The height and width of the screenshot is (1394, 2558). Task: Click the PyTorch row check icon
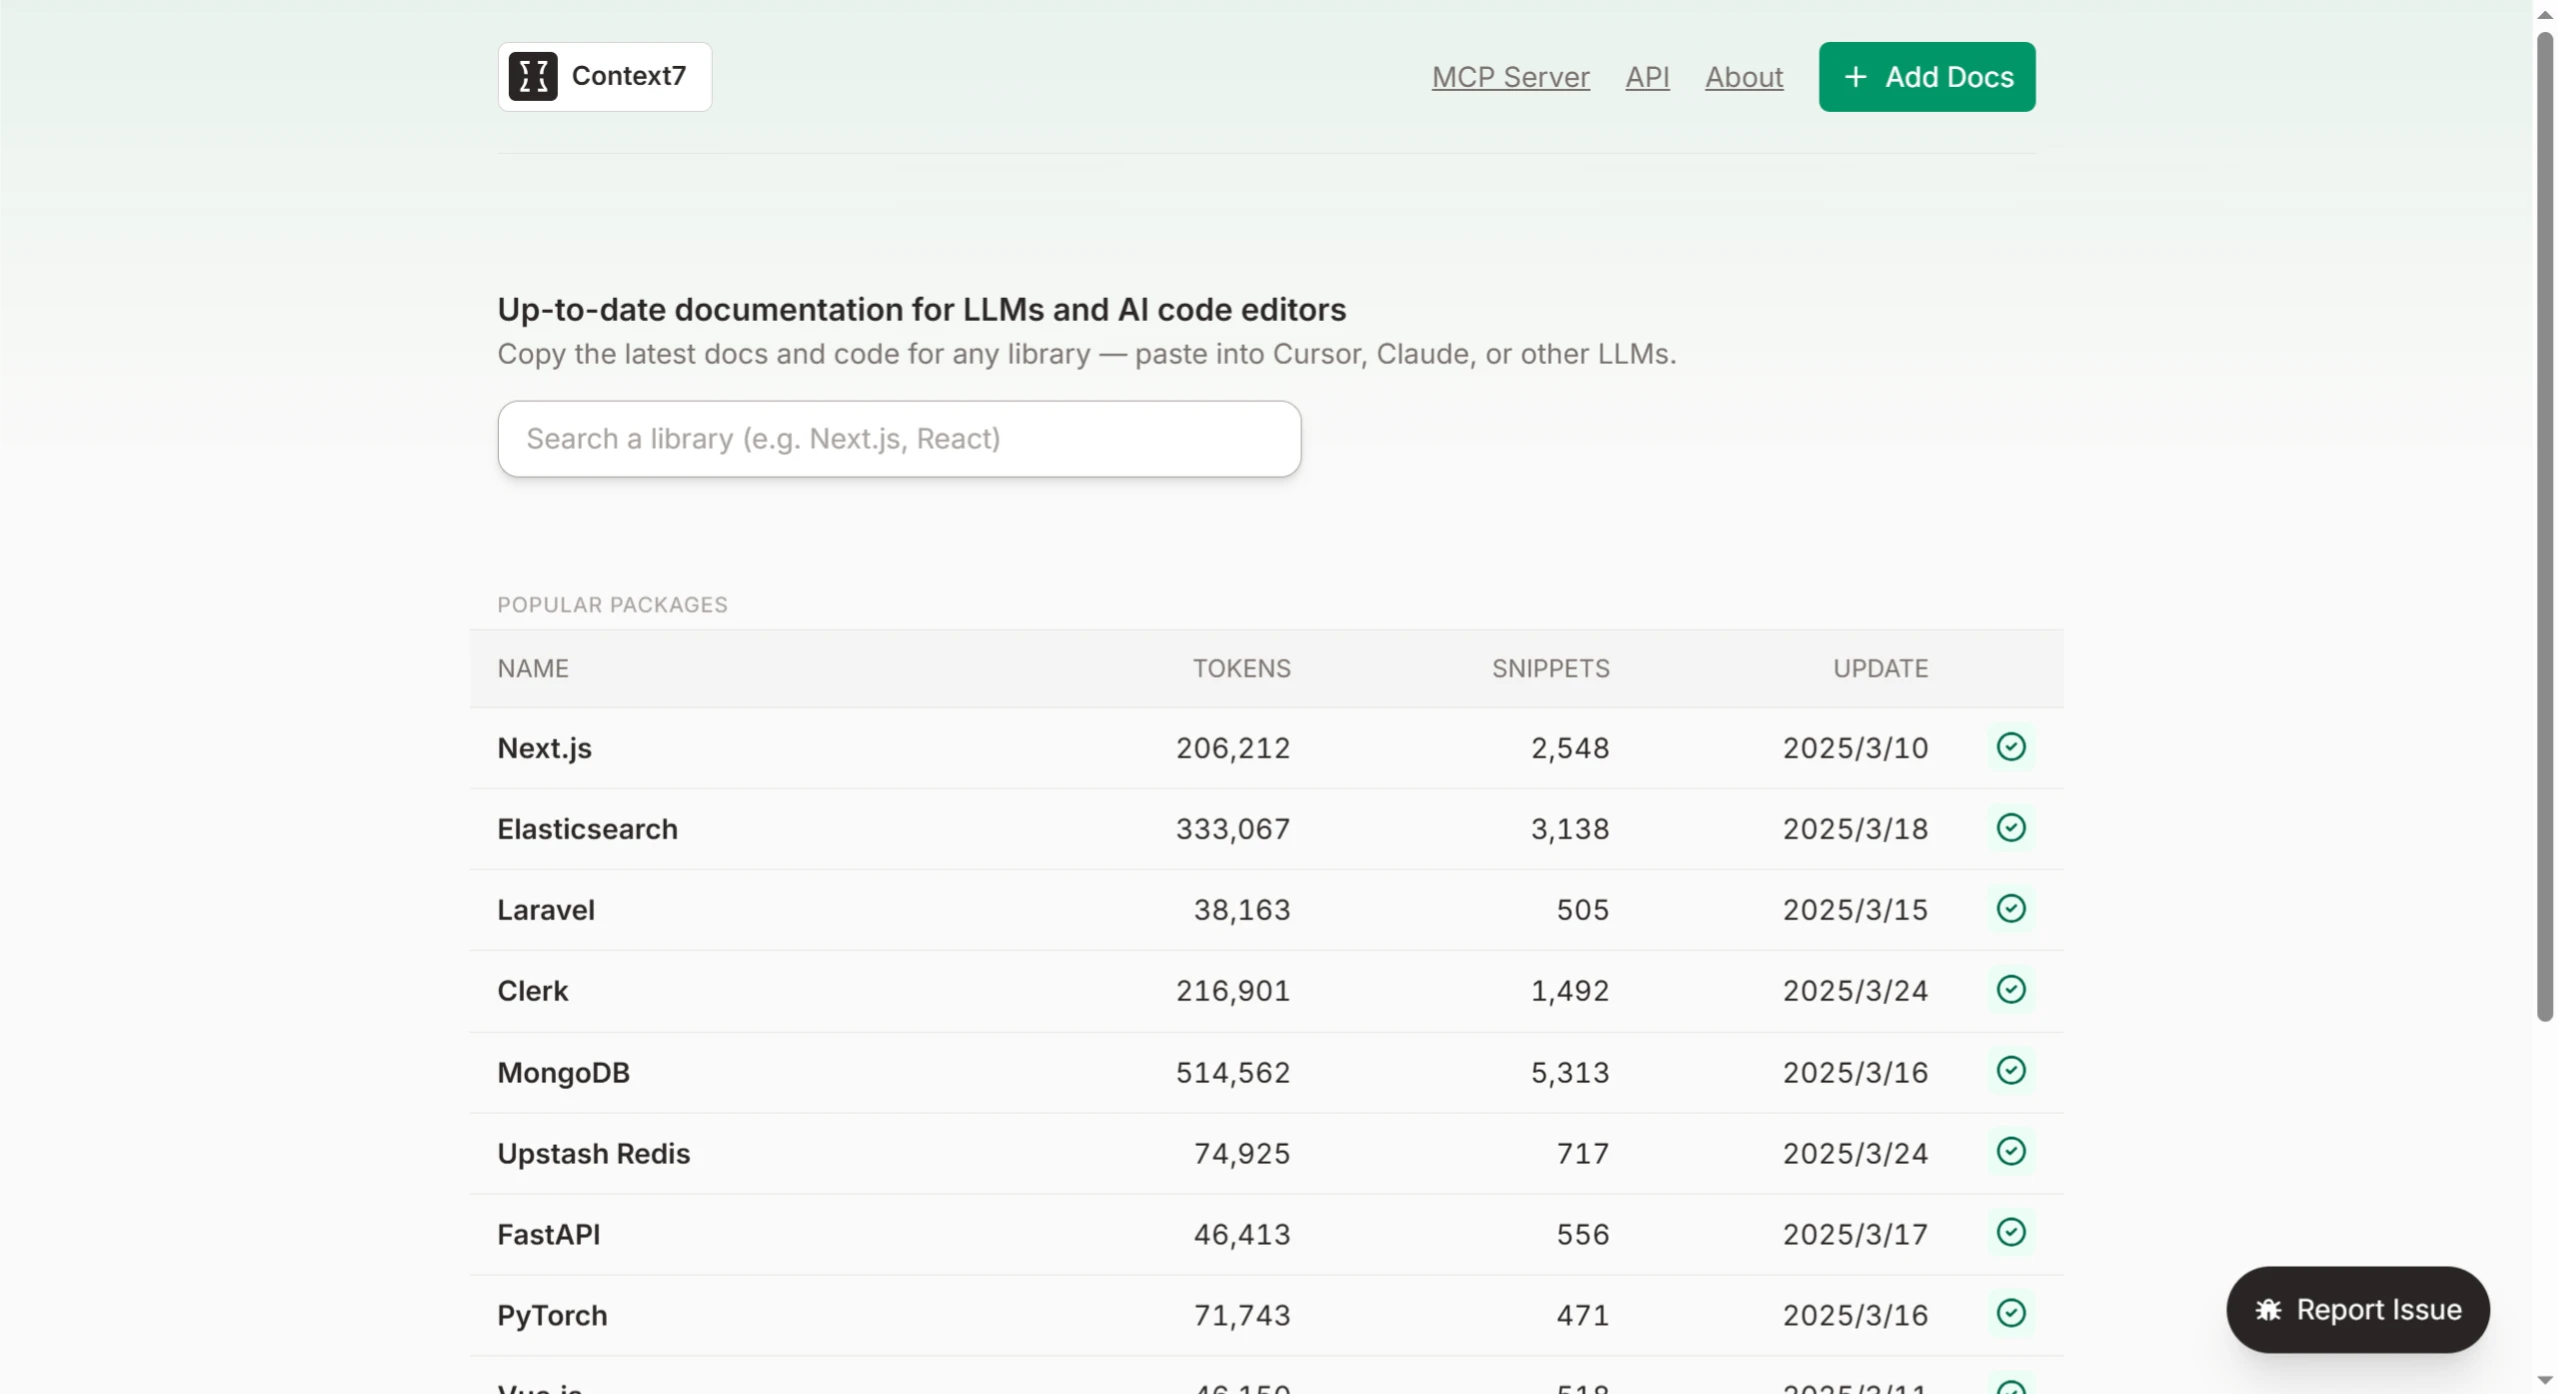tap(2010, 1314)
